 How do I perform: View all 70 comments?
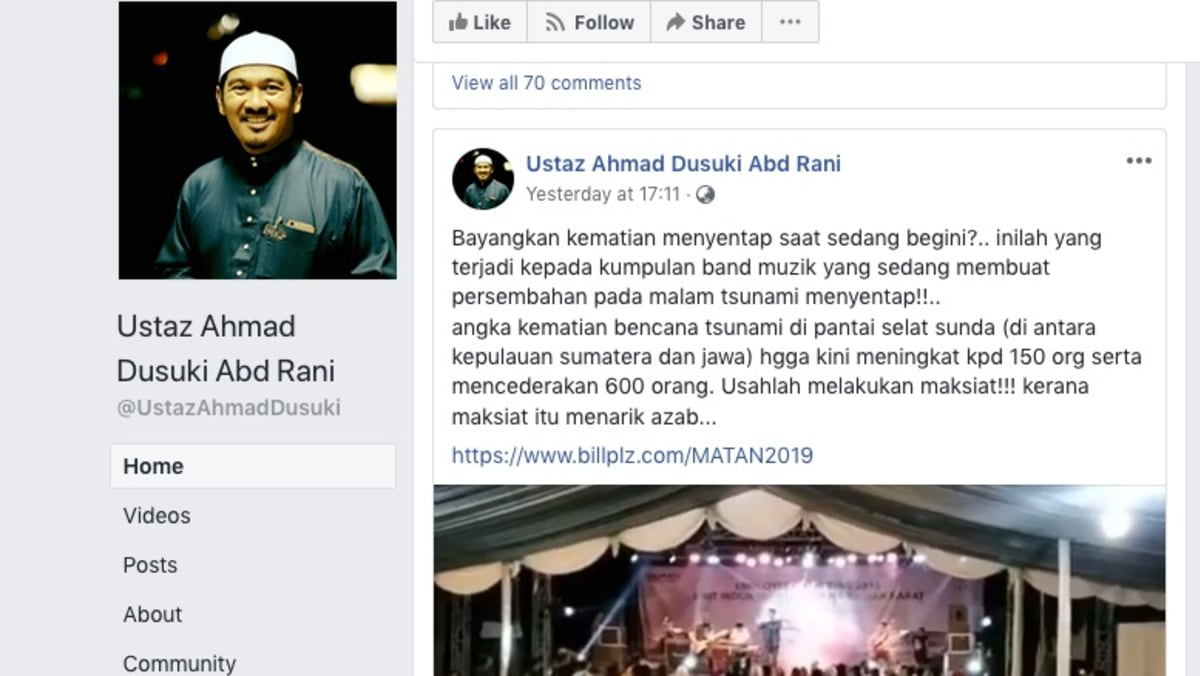tap(546, 83)
